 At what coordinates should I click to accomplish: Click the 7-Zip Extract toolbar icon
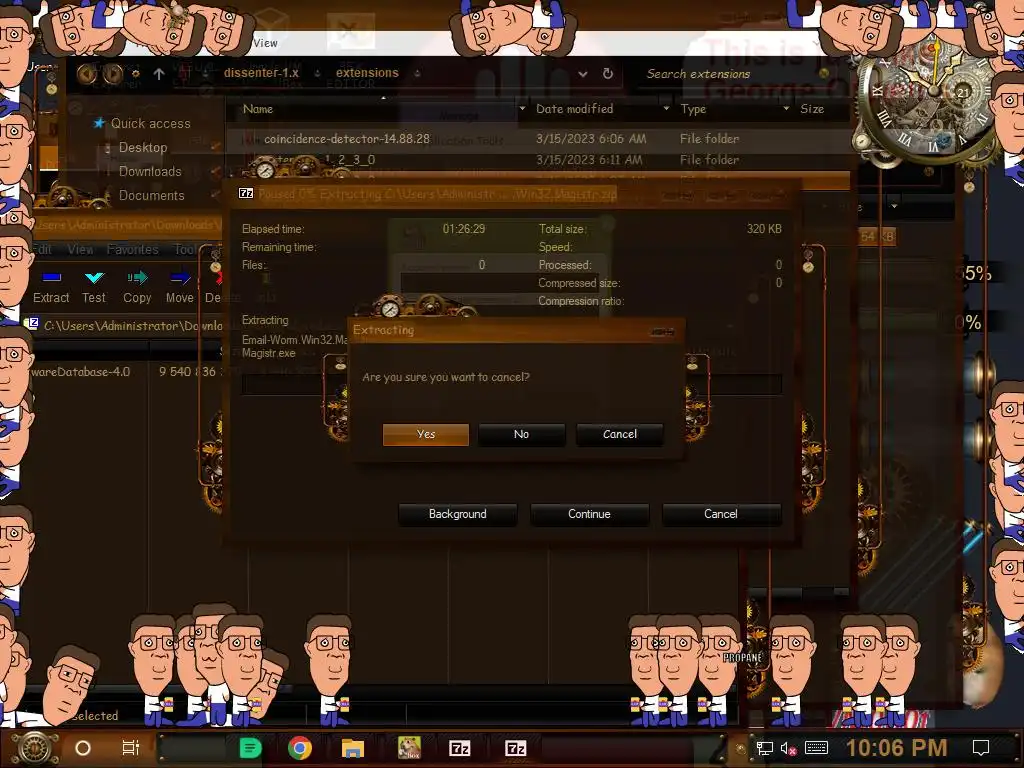point(52,278)
